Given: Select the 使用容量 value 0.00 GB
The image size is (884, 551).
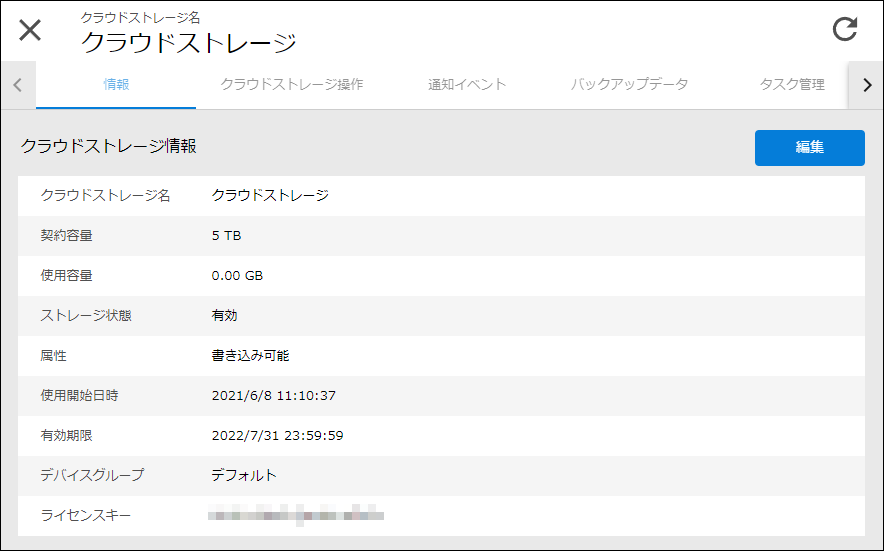Looking at the screenshot, I should [x=237, y=276].
